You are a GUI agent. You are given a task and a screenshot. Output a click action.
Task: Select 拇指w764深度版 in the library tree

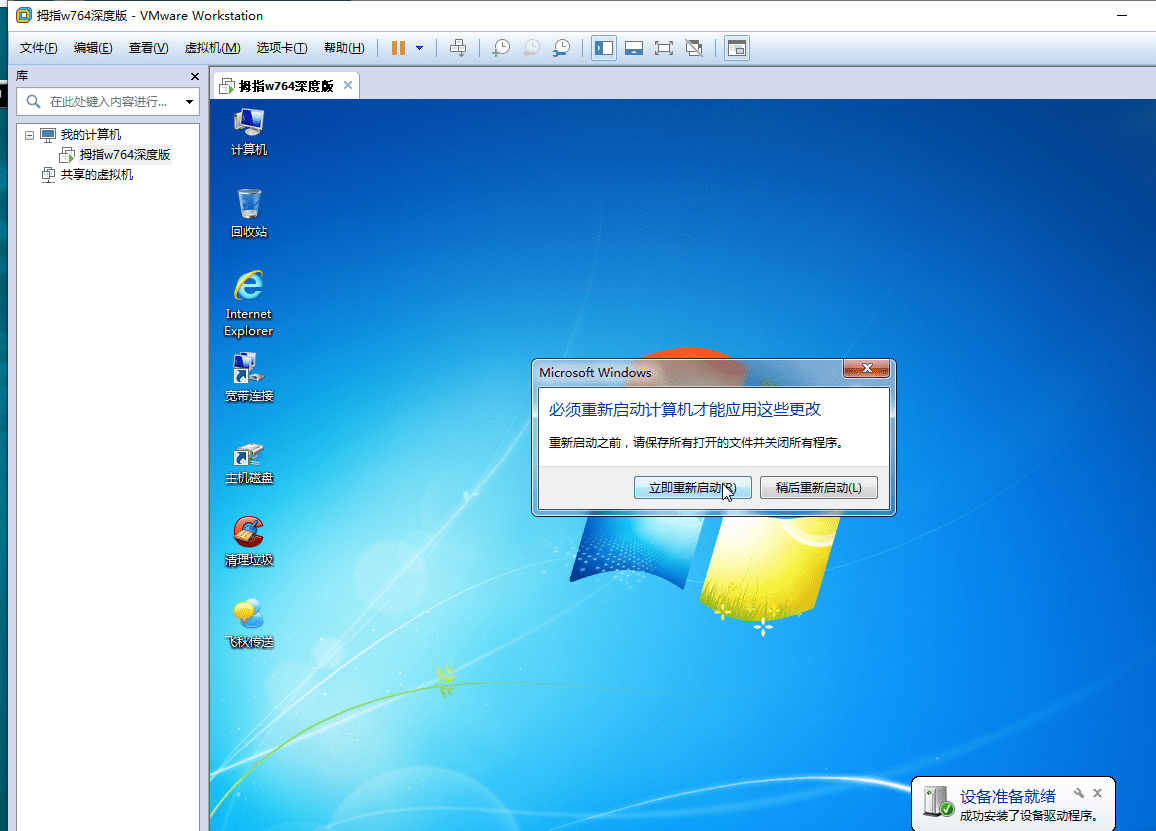coord(125,155)
